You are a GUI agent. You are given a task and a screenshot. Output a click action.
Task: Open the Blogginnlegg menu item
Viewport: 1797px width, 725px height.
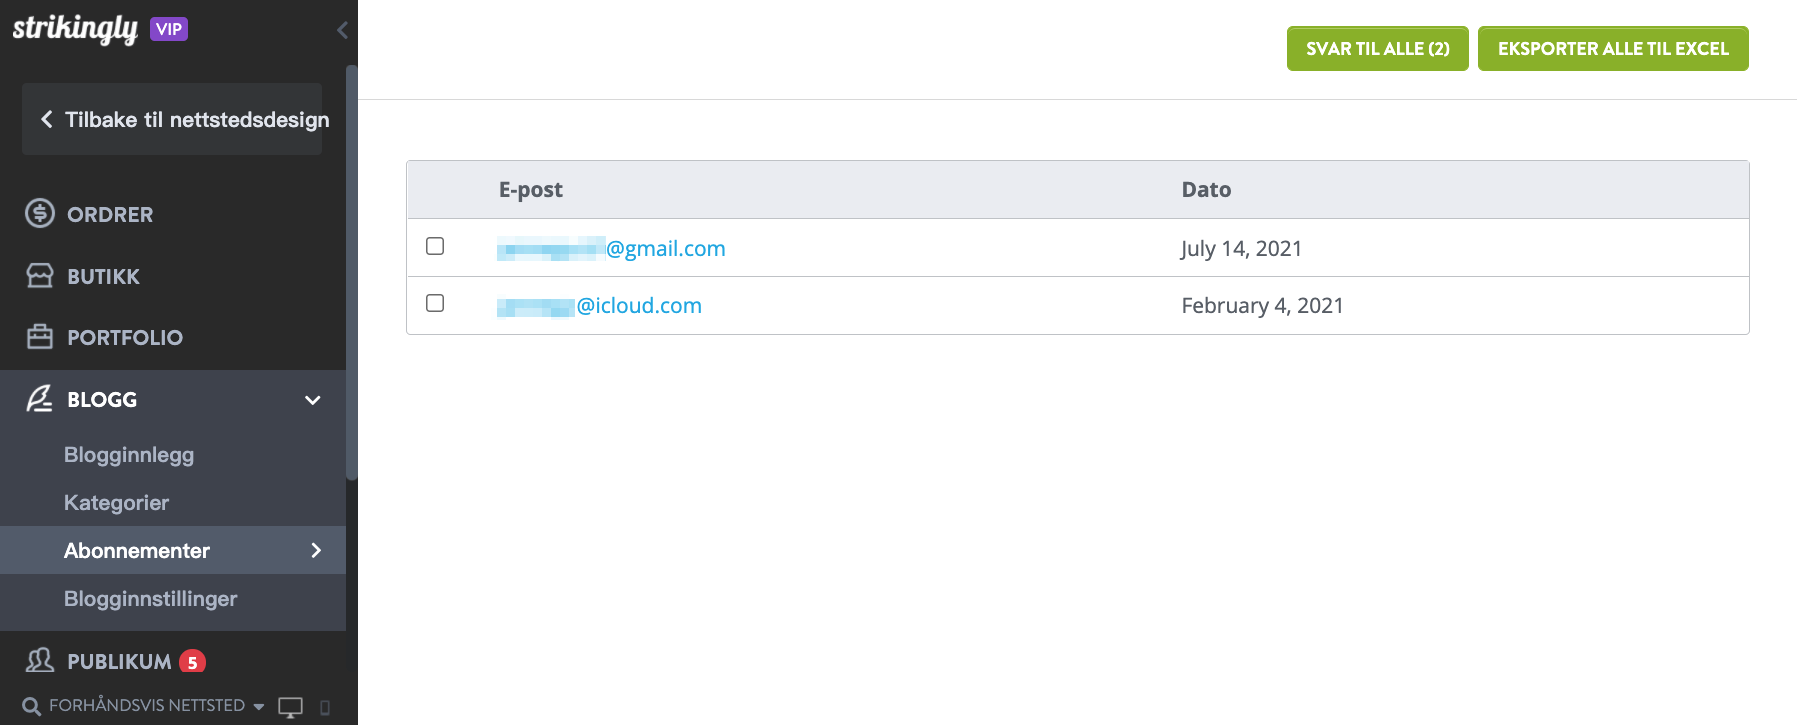tap(129, 455)
